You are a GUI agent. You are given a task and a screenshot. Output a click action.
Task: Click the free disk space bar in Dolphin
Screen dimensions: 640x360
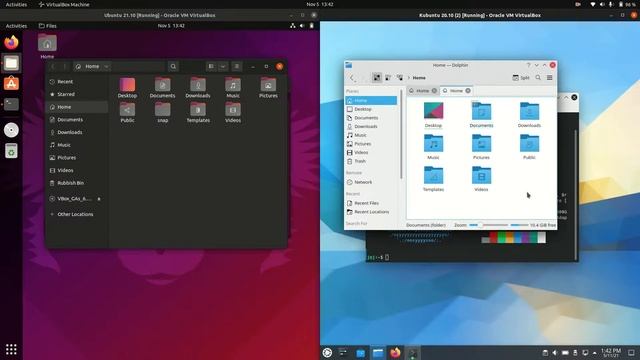(520, 225)
